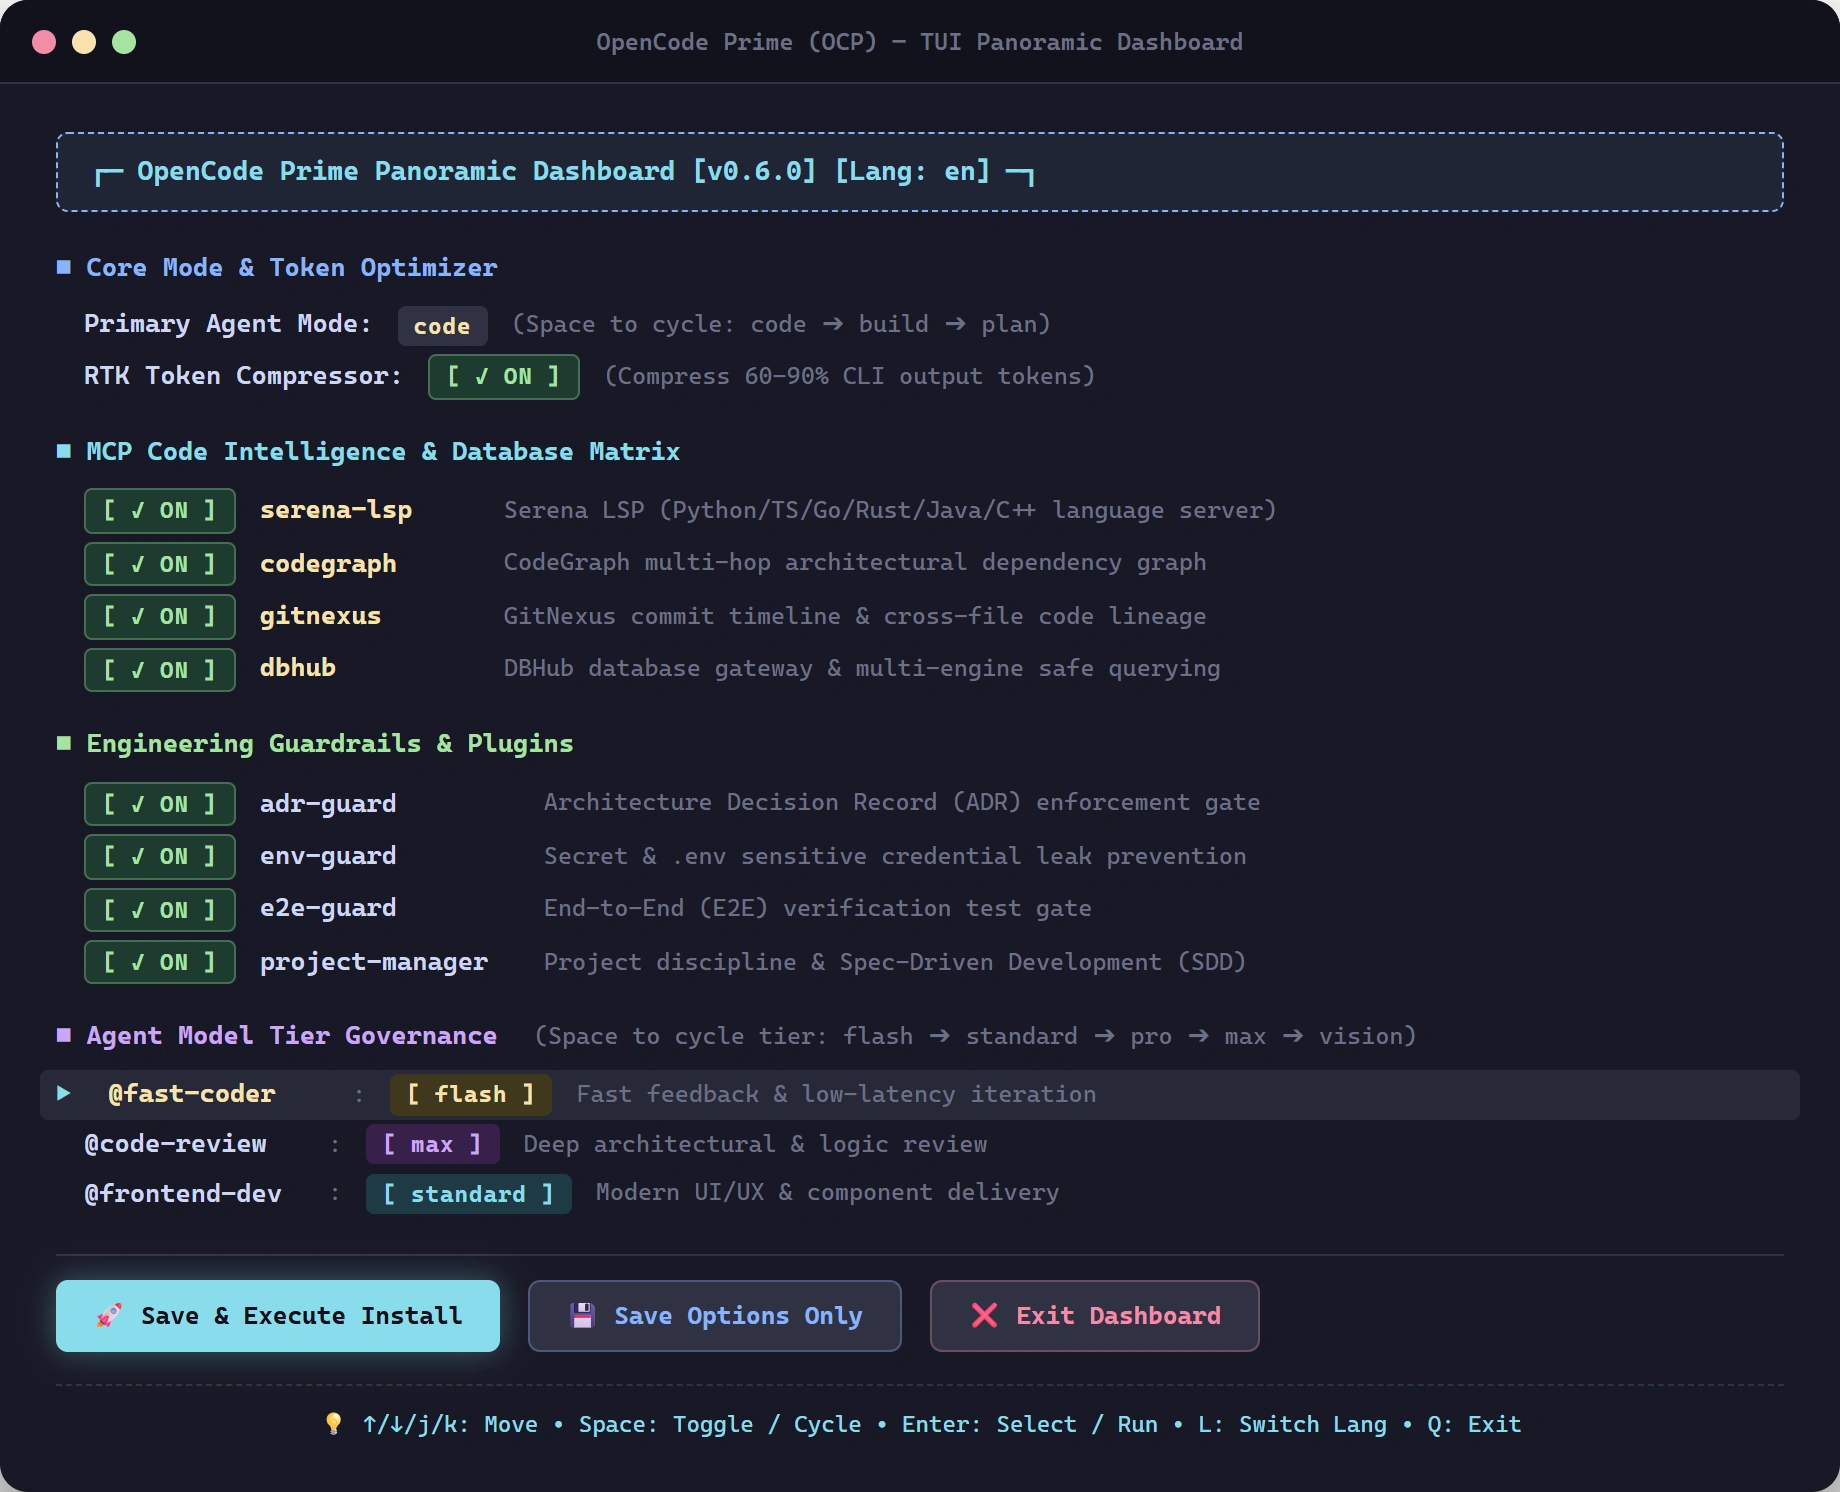Click the green window maximize button
1840x1492 pixels.
tap(124, 42)
